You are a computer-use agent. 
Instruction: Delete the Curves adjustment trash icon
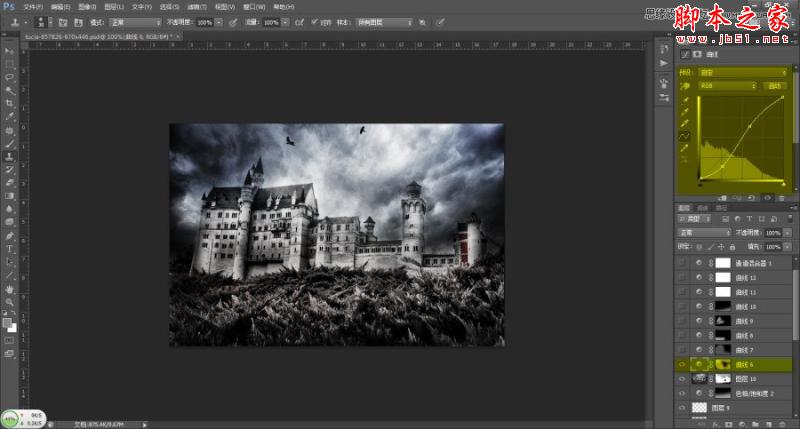(x=782, y=198)
